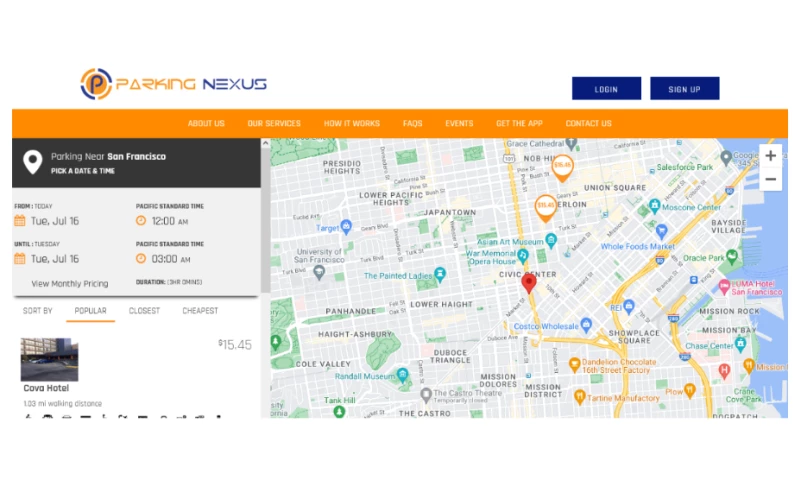Click the Asian Art Museum map marker
Screen dimensions: 800x480
coord(551,240)
